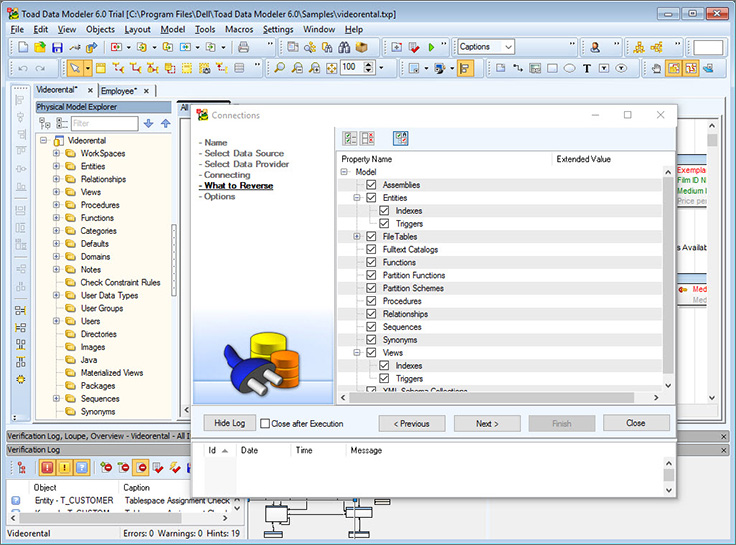Screen dimensions: 736x545
Task: Click the Previous button
Action: pyautogui.click(x=412, y=423)
